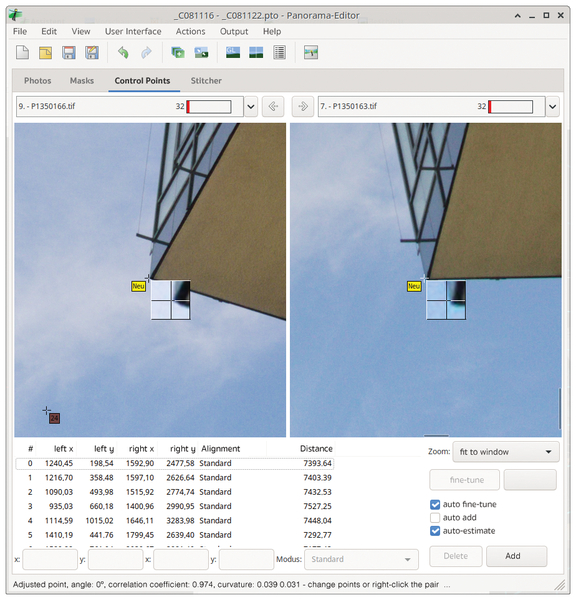Viewport: 576px width, 600px height.
Task: Open the Help menu
Action: pos(272,31)
